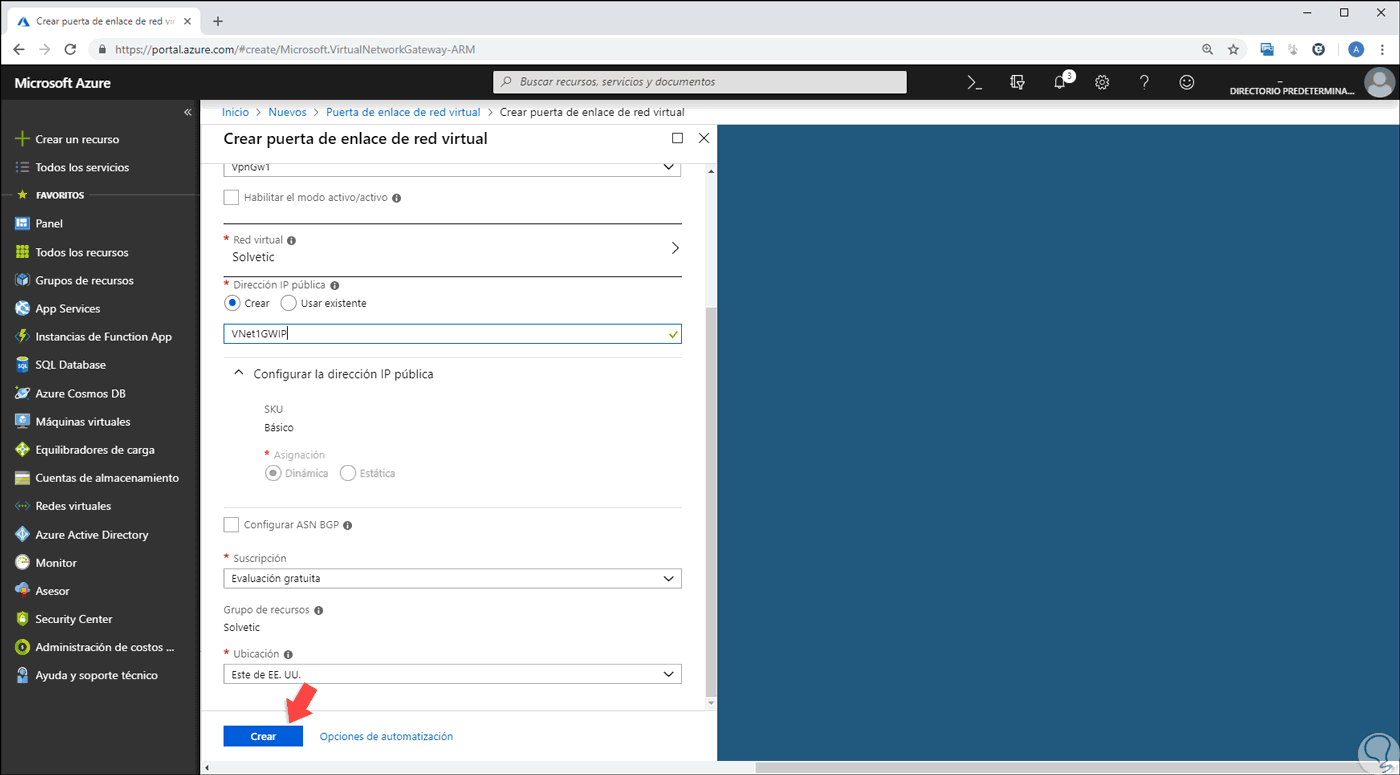Show info for Configurar ASN BGP
This screenshot has height=775, width=1400.
[x=348, y=525]
